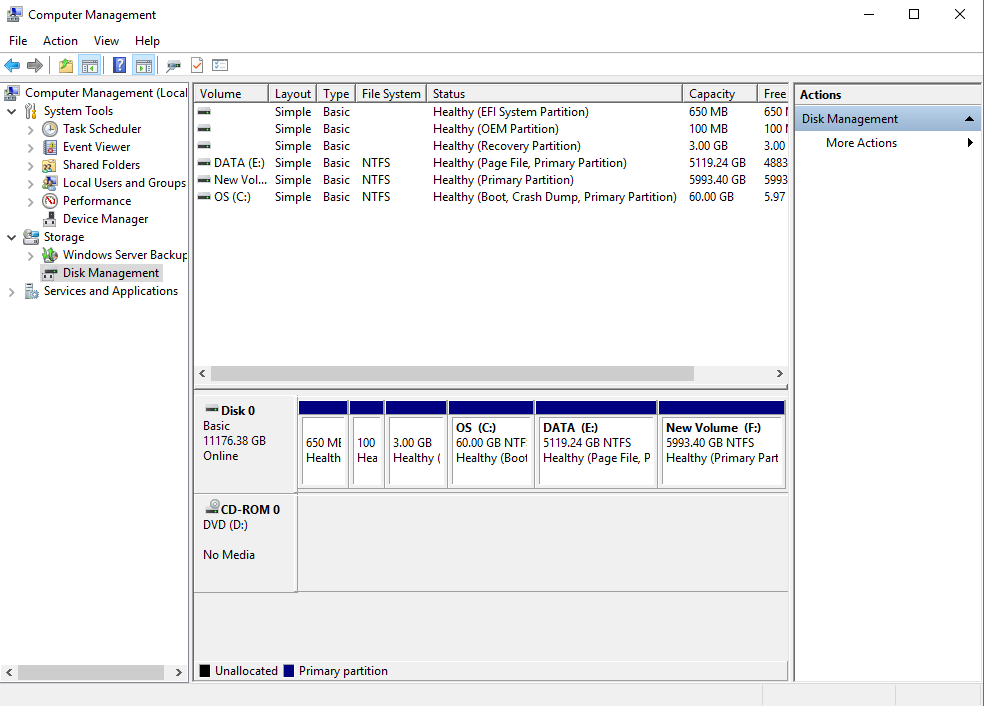
Task: Select the EFI System Partition volume row
Action: (491, 112)
